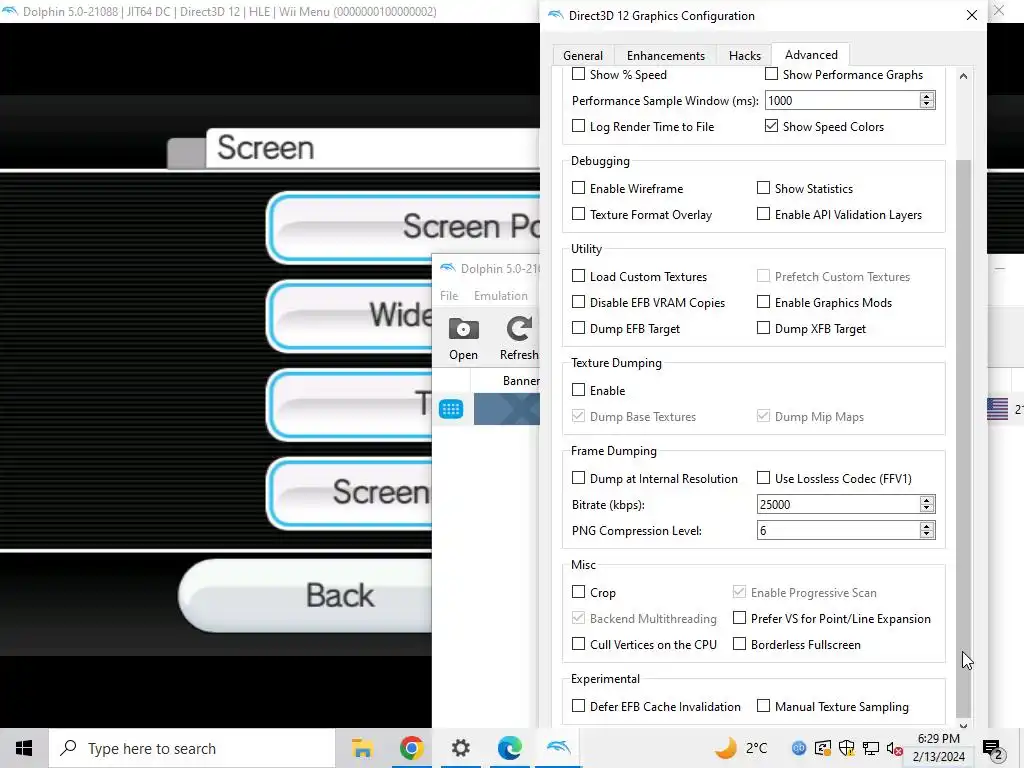The width and height of the screenshot is (1024, 768).
Task: Open the File menu in Dolphin window
Action: 449,296
